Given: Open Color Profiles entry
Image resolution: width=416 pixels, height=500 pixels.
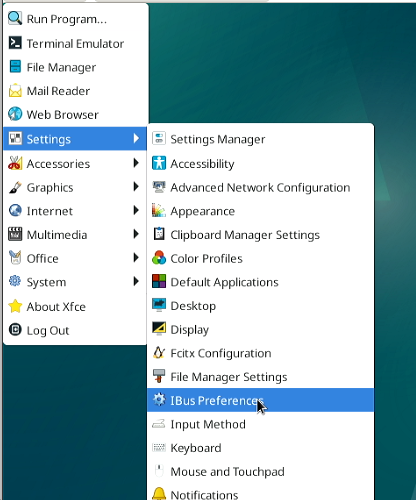Looking at the screenshot, I should 261,258.
